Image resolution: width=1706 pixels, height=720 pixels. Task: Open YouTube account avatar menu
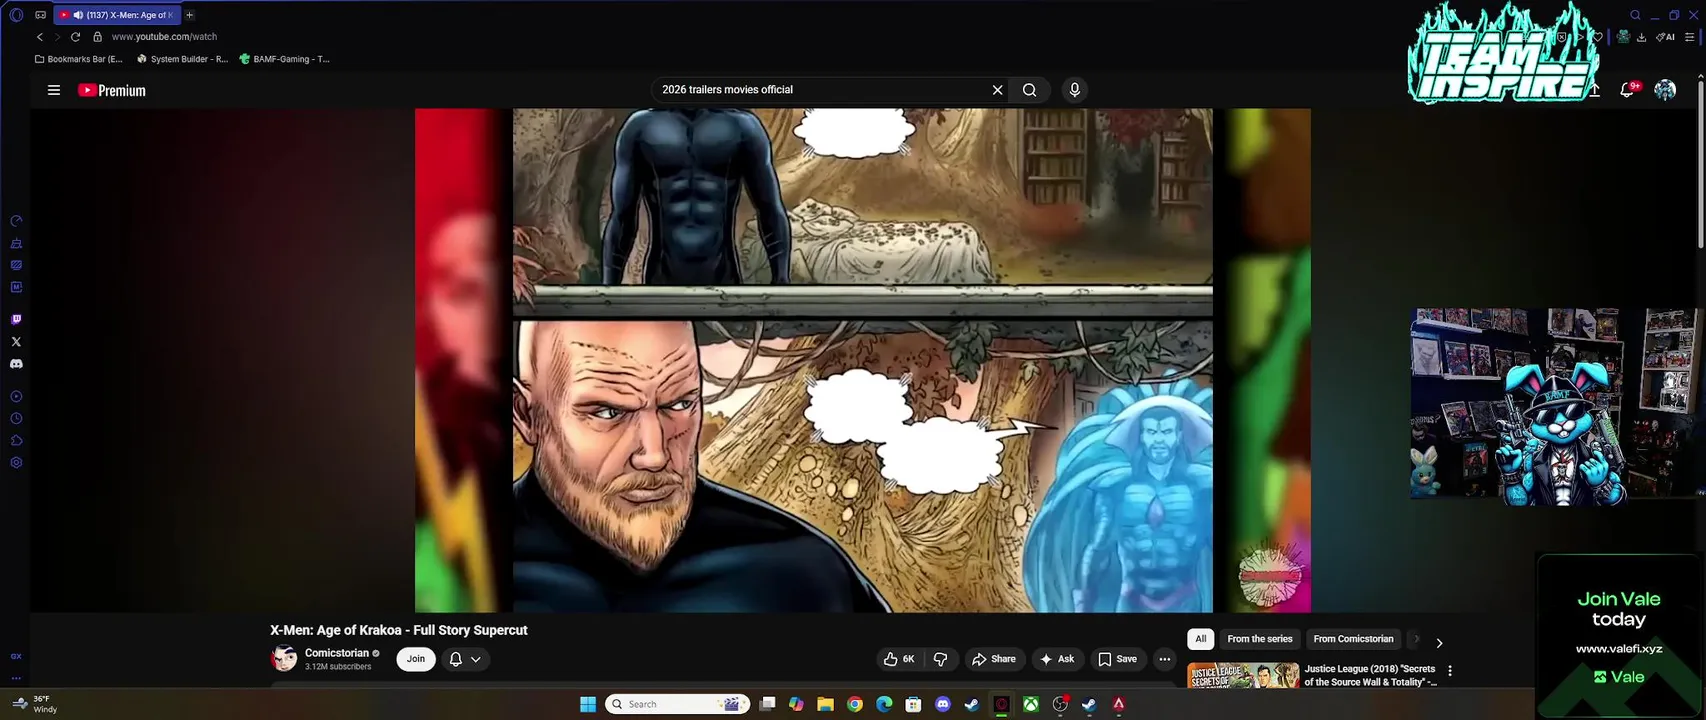(1665, 90)
